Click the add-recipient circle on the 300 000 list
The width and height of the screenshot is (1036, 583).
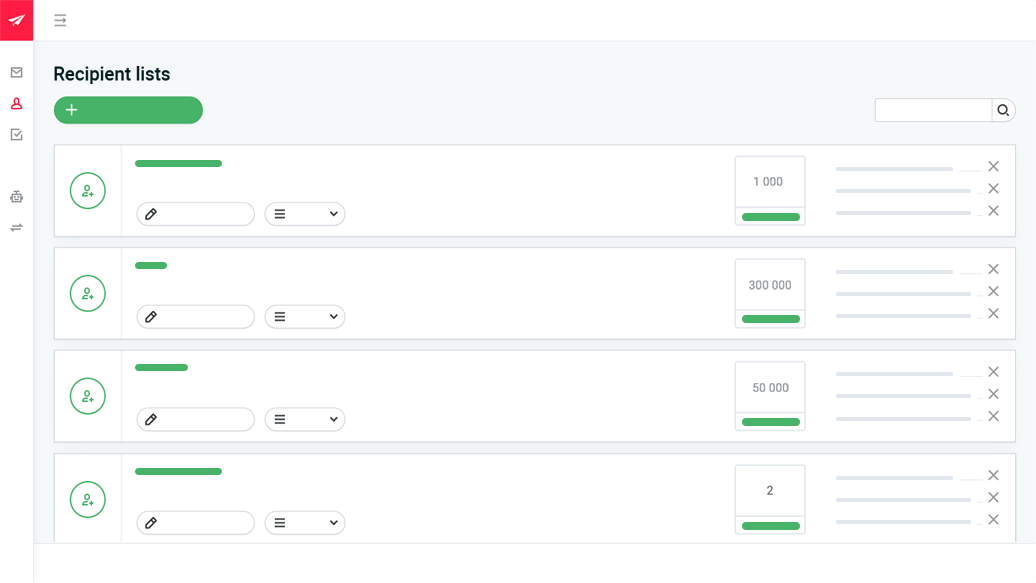(x=87, y=293)
